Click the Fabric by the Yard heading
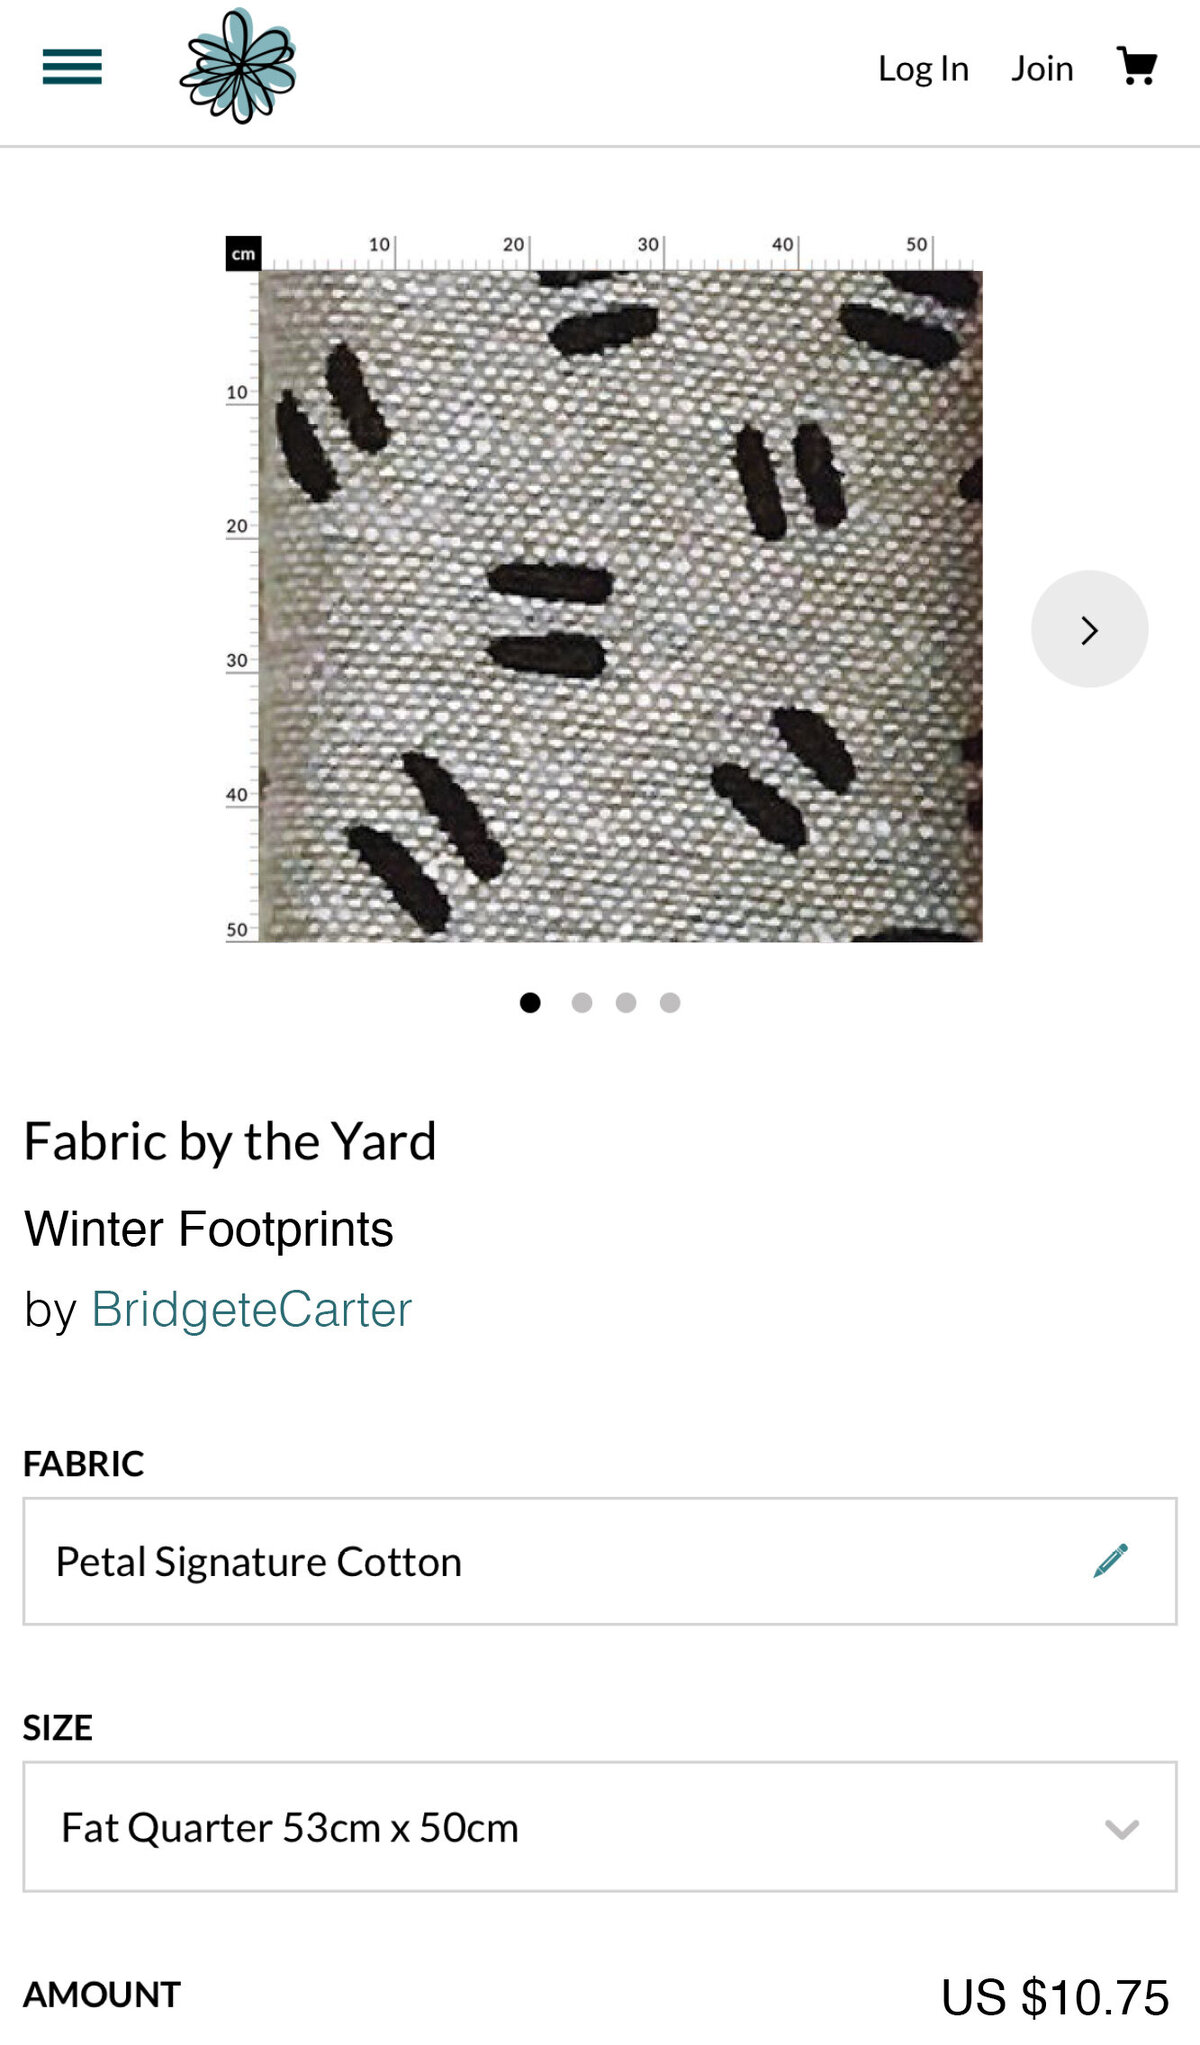The width and height of the screenshot is (1200, 2045). tap(230, 1142)
